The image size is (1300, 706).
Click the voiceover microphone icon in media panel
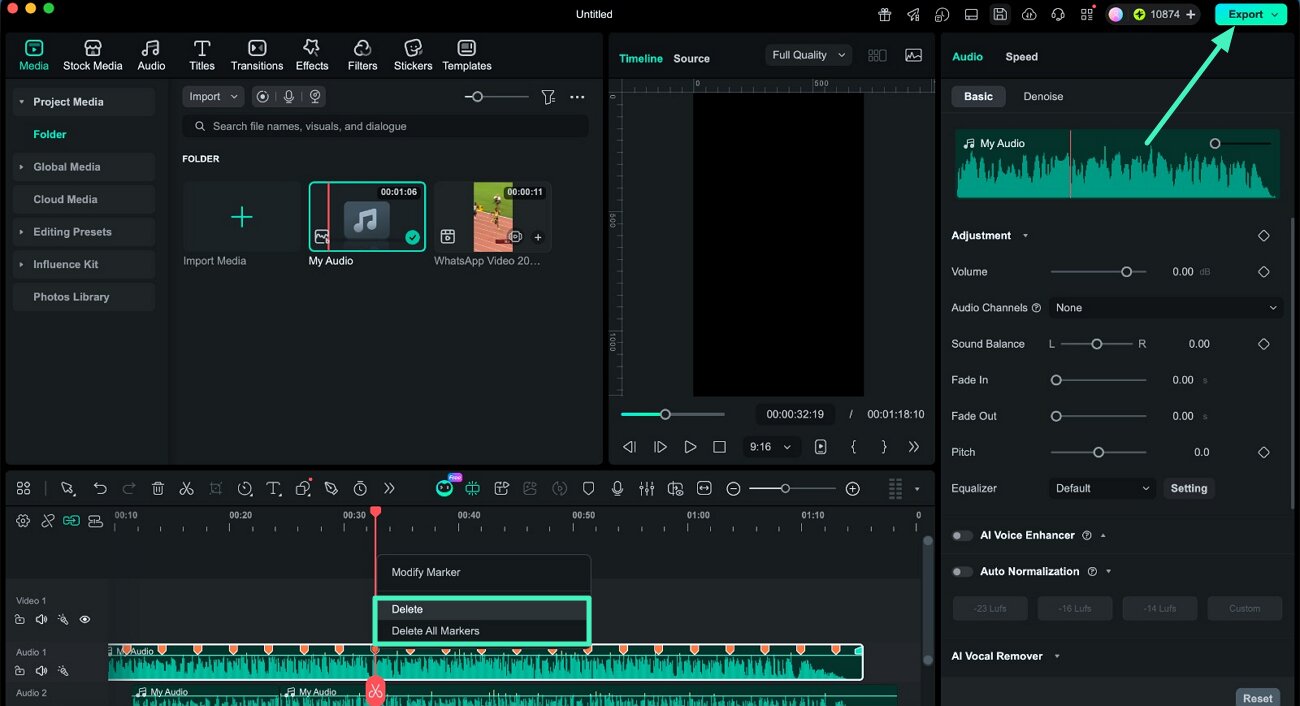coord(289,97)
